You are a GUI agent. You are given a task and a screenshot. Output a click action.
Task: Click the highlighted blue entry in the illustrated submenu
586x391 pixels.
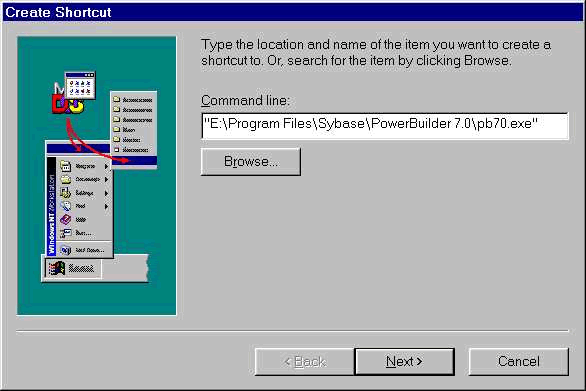coord(134,161)
